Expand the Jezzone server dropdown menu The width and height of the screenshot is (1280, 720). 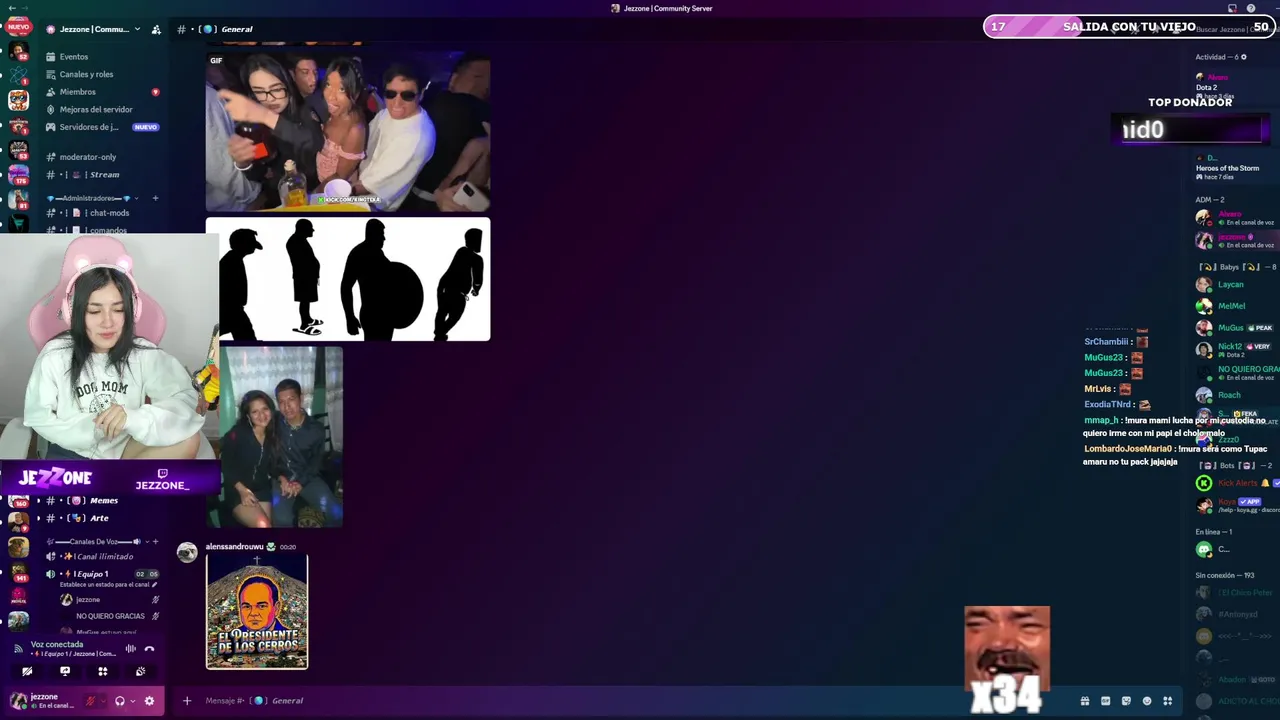tap(137, 29)
